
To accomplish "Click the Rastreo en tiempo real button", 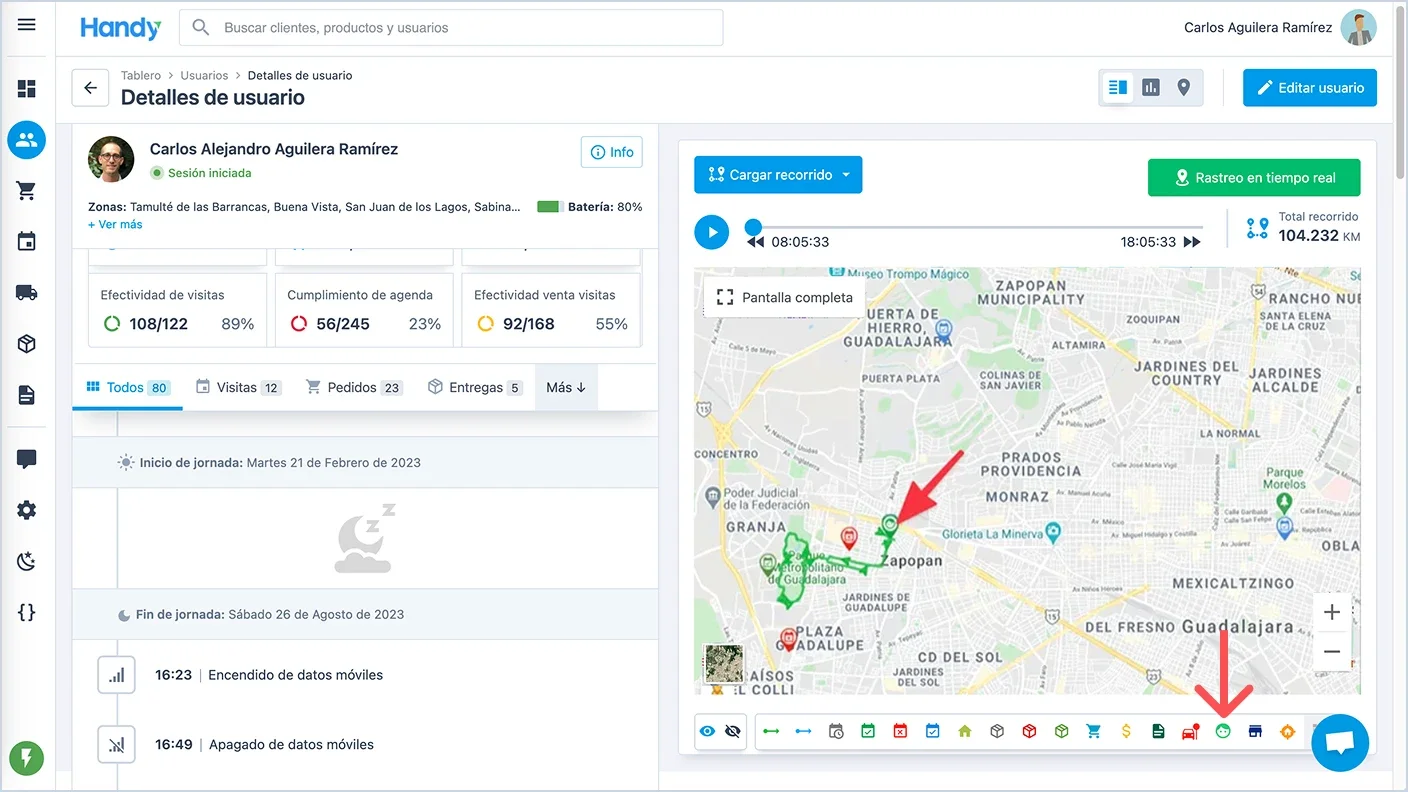I will pyautogui.click(x=1254, y=177).
